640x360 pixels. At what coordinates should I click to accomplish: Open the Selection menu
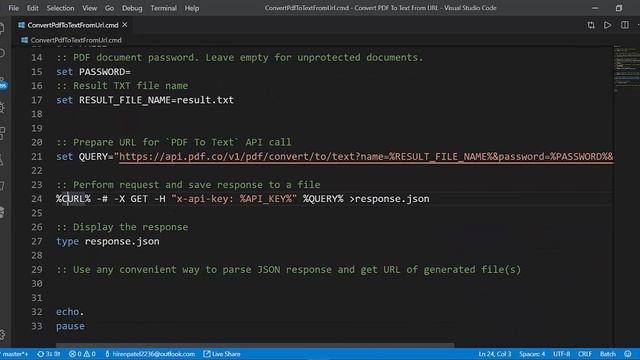point(60,8)
